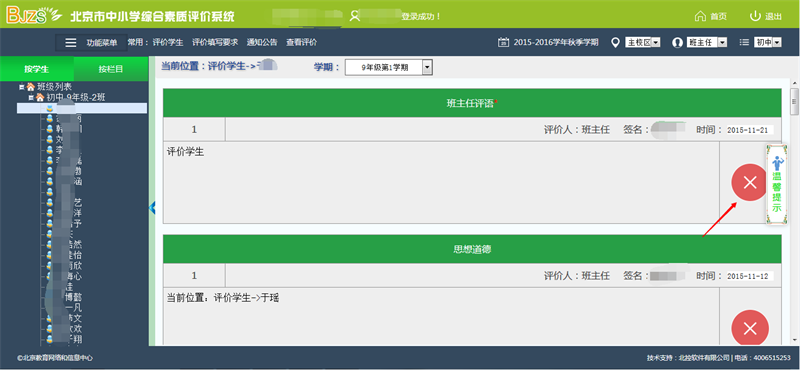Open the 通知公告 link

pos(262,43)
